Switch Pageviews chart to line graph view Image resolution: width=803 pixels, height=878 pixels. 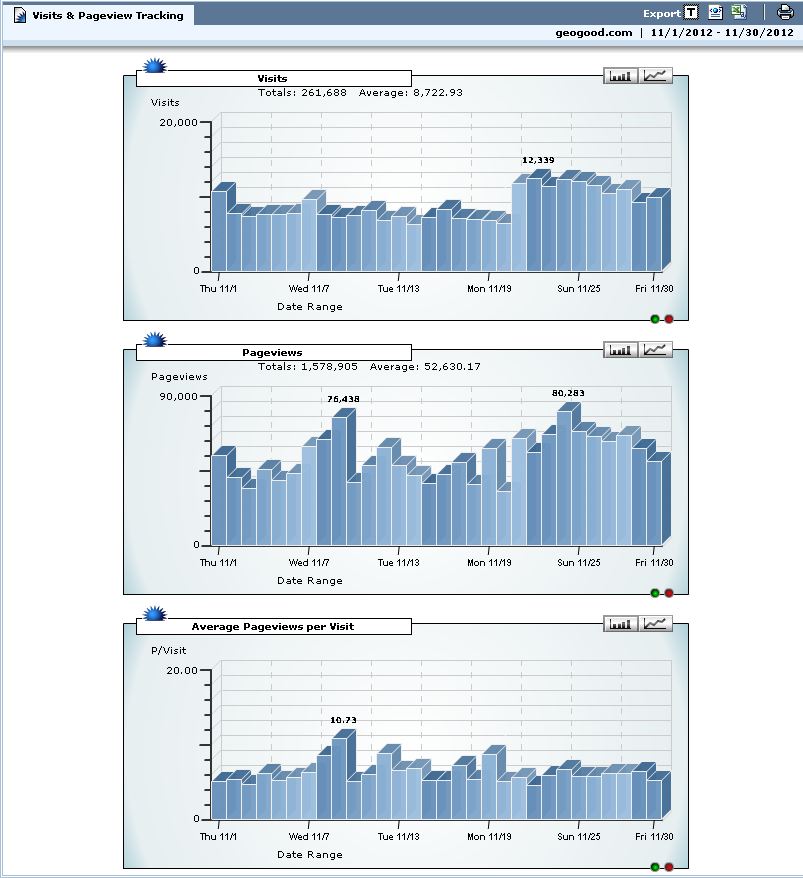coord(657,349)
